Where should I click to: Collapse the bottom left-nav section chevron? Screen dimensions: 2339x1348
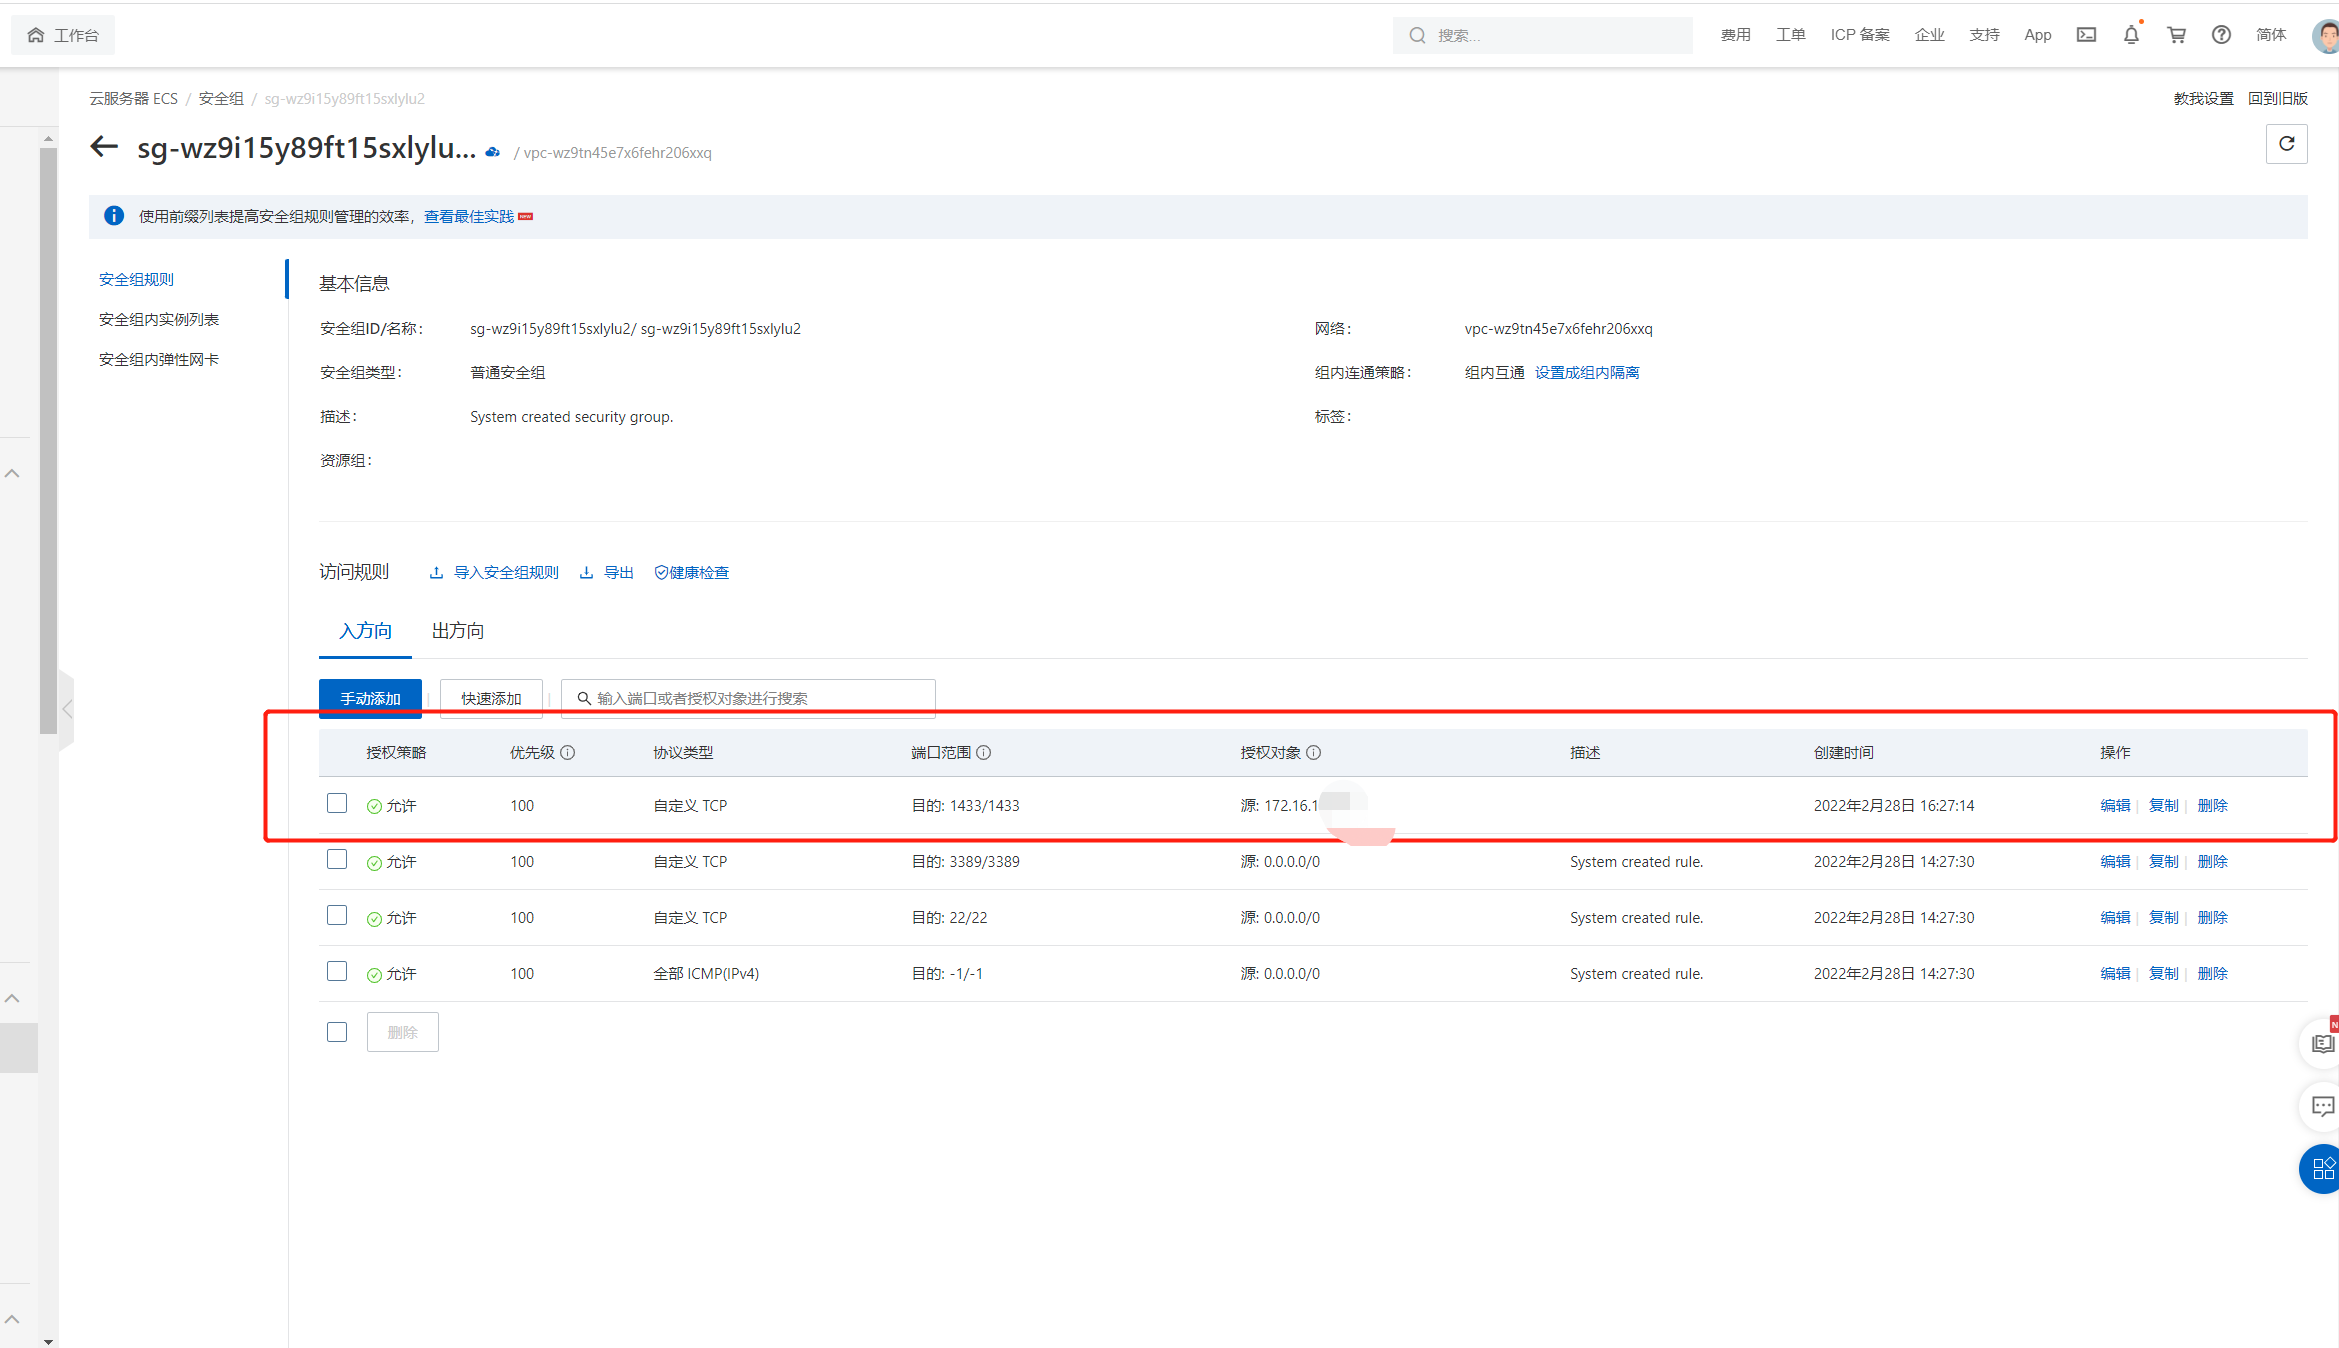point(12,1319)
